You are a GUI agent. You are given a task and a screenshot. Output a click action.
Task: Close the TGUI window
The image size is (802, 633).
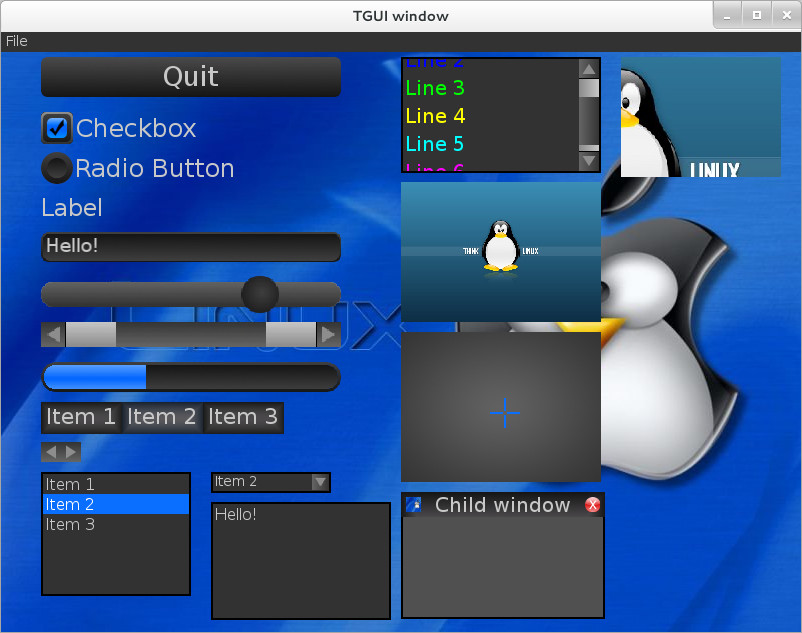[x=787, y=16]
